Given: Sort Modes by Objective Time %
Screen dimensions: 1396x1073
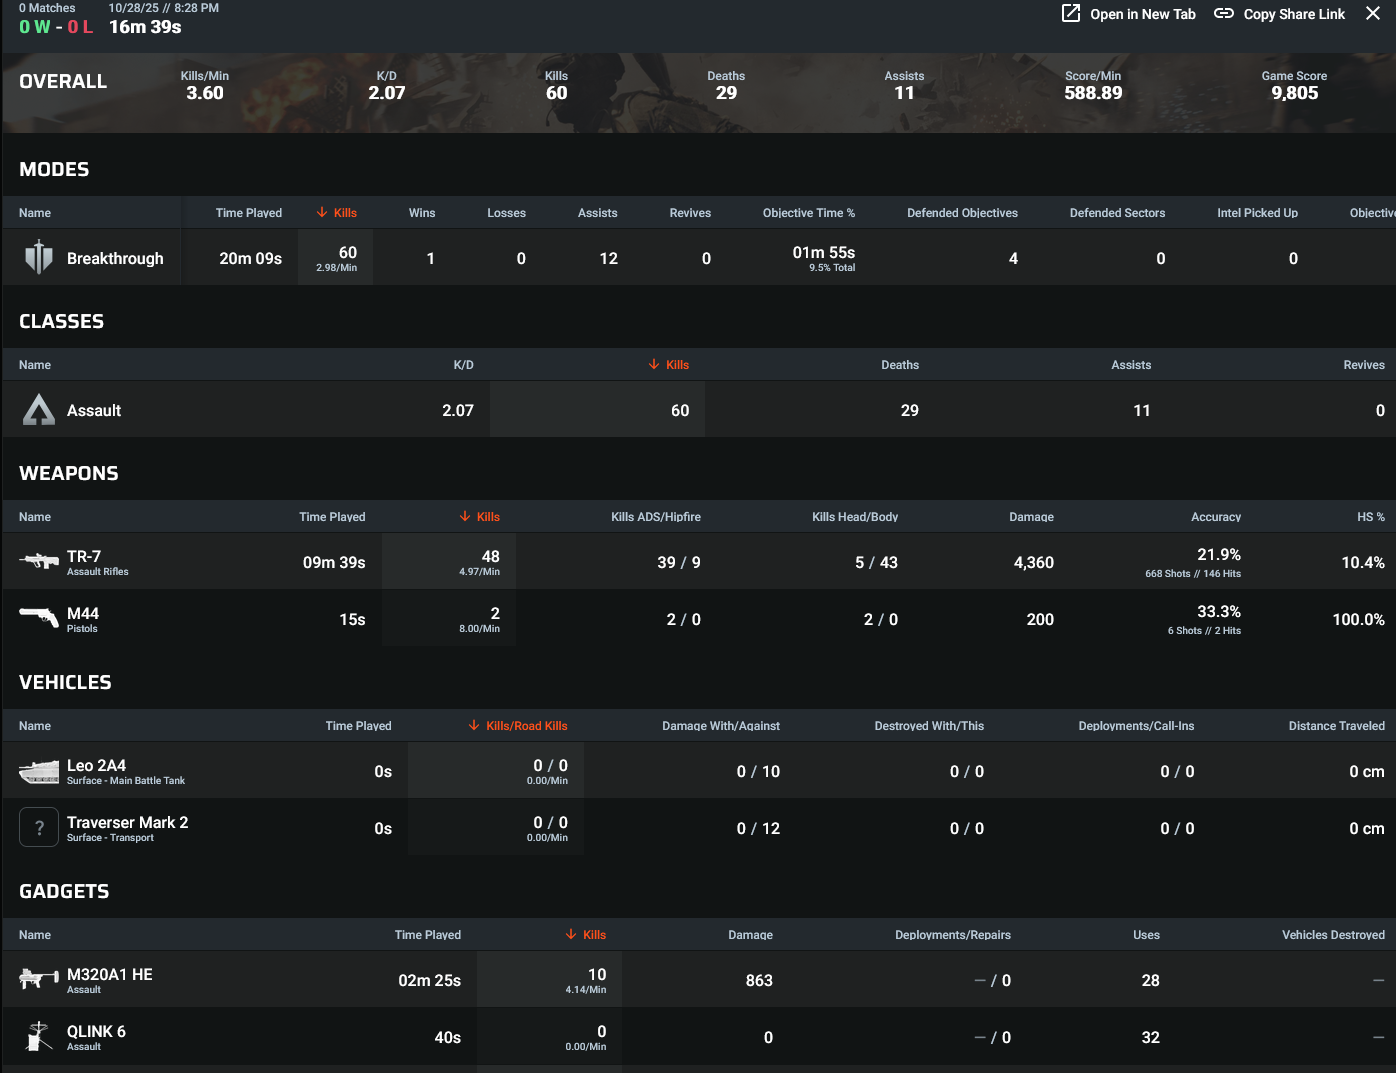Looking at the screenshot, I should coord(809,213).
